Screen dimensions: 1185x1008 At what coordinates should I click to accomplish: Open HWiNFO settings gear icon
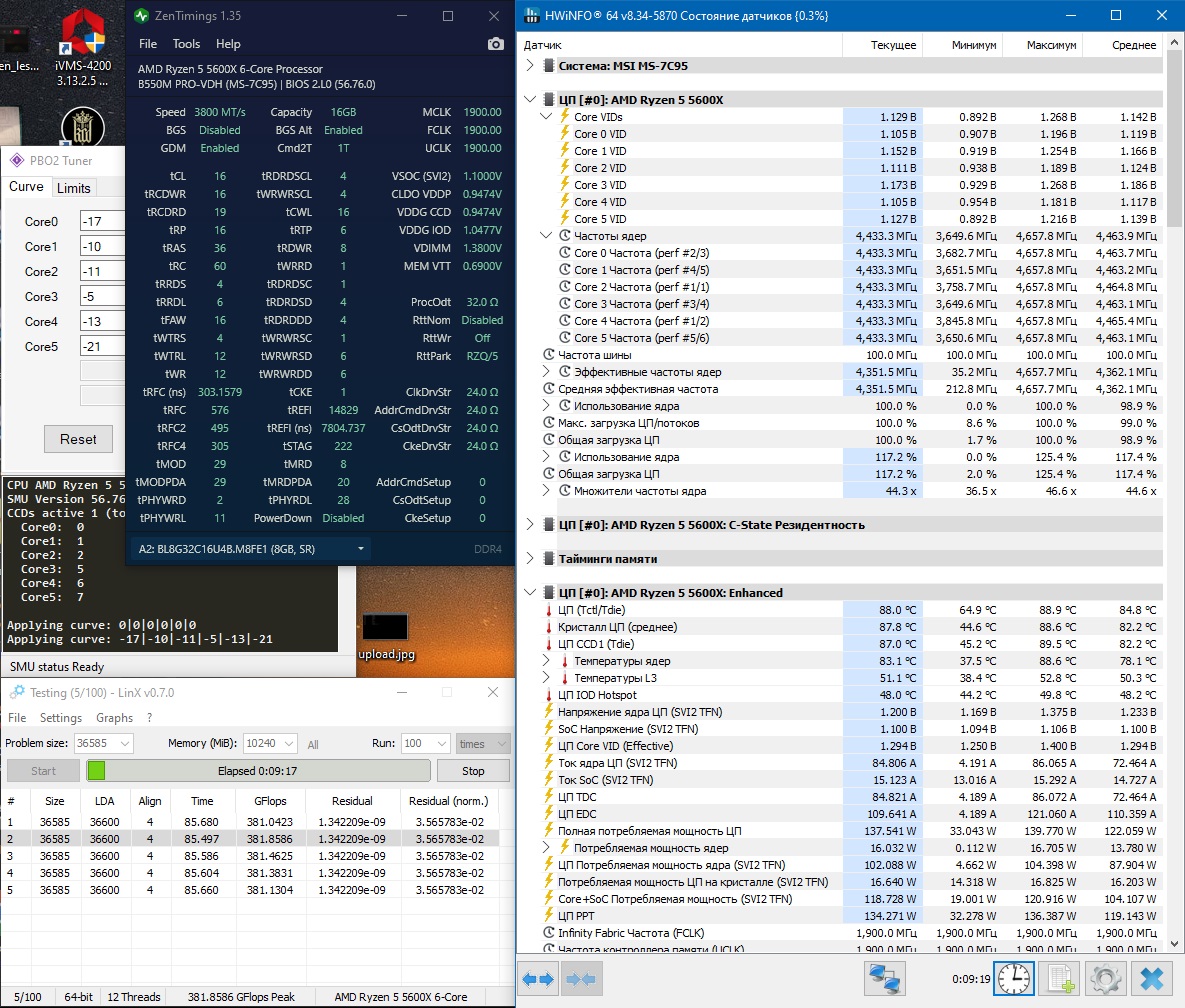point(1106,979)
